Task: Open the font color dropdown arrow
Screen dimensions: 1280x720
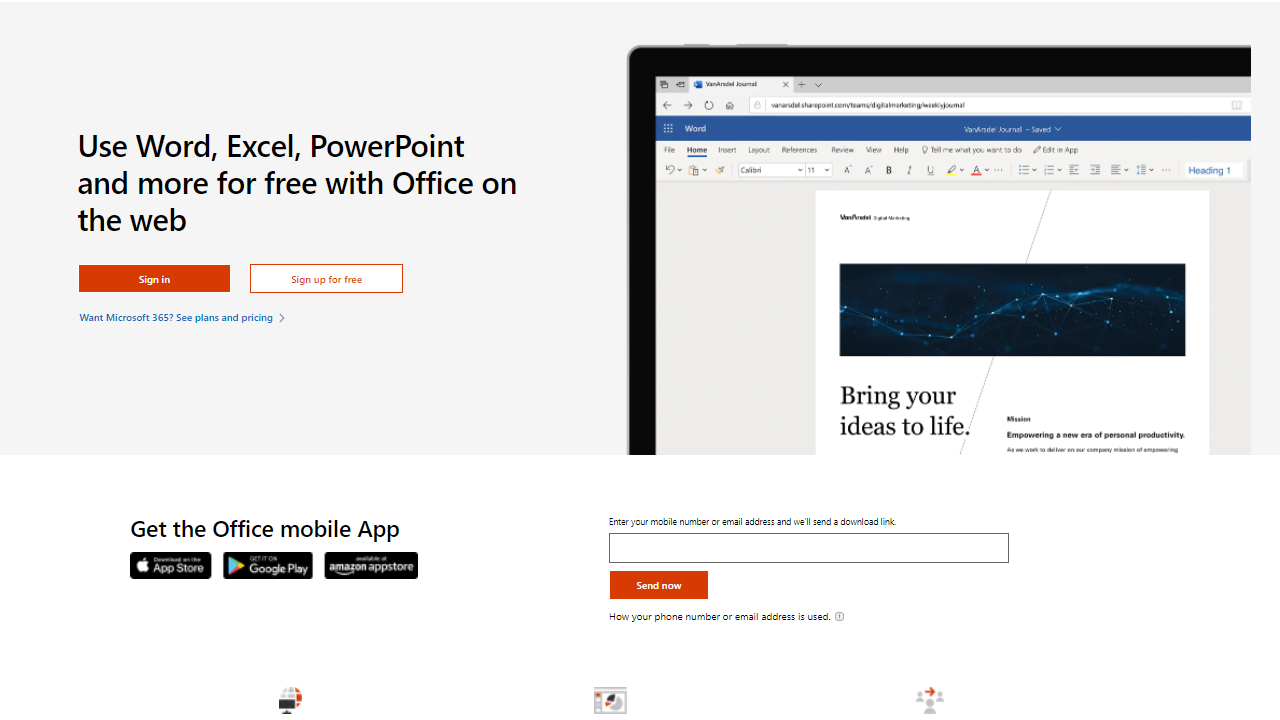Action: point(987,170)
